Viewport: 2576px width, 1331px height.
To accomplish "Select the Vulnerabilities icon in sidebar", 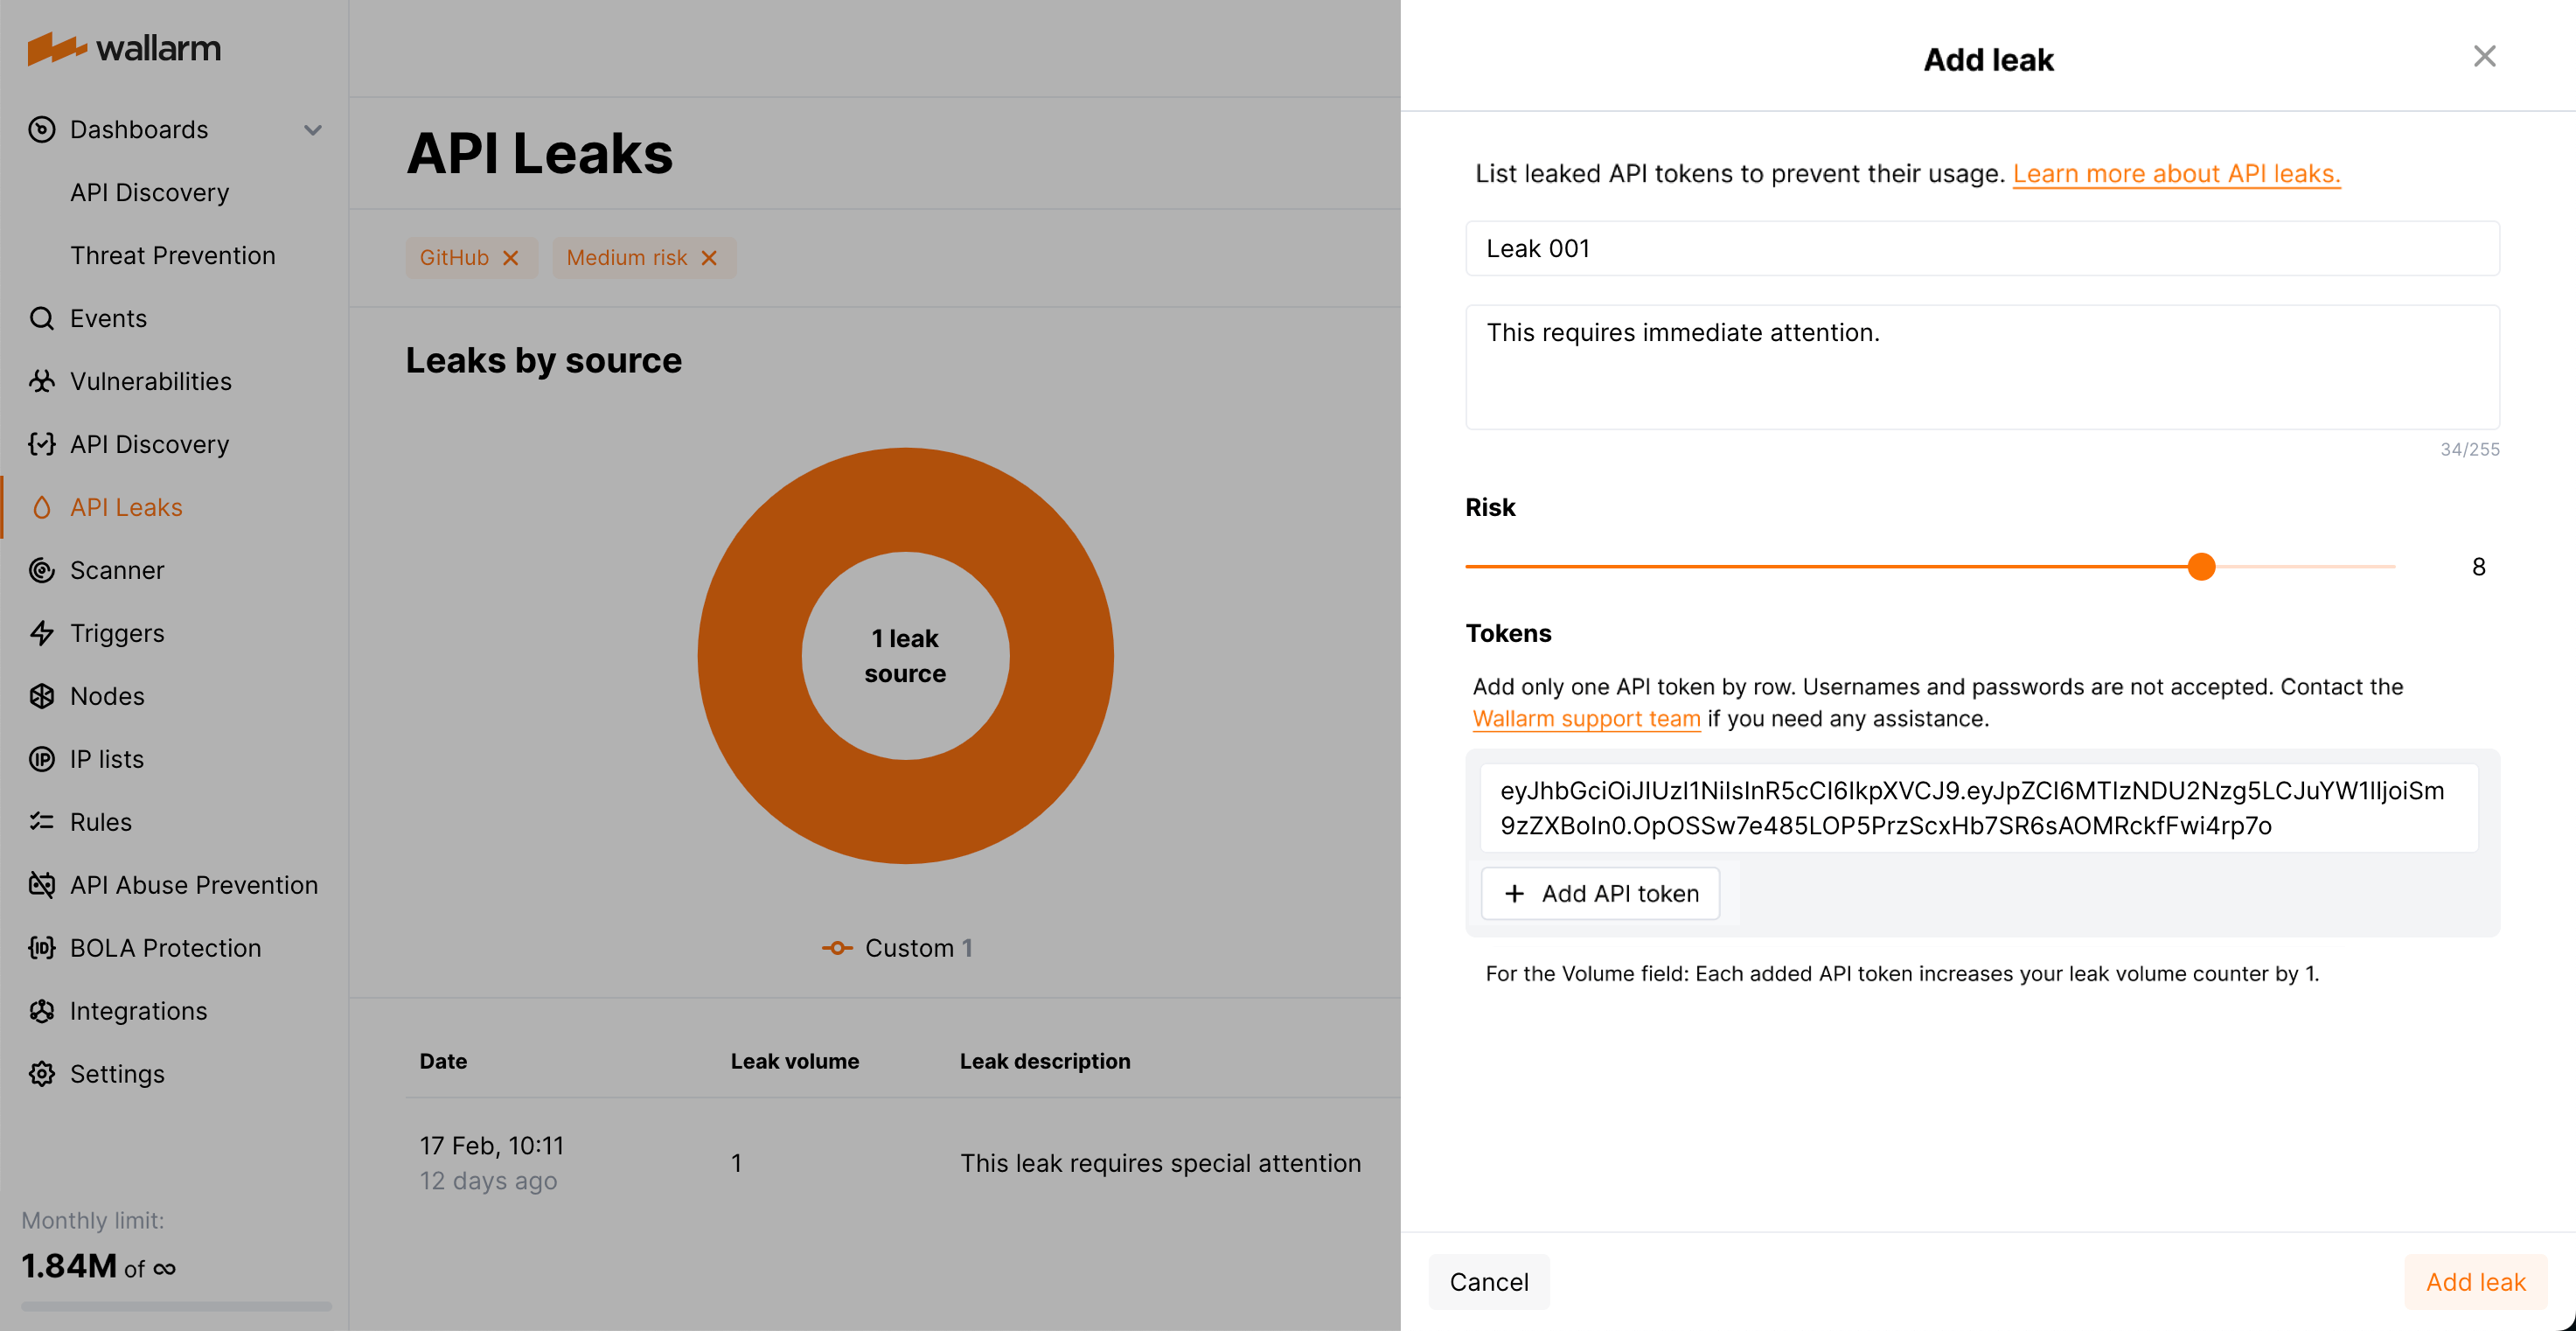I will click(42, 381).
